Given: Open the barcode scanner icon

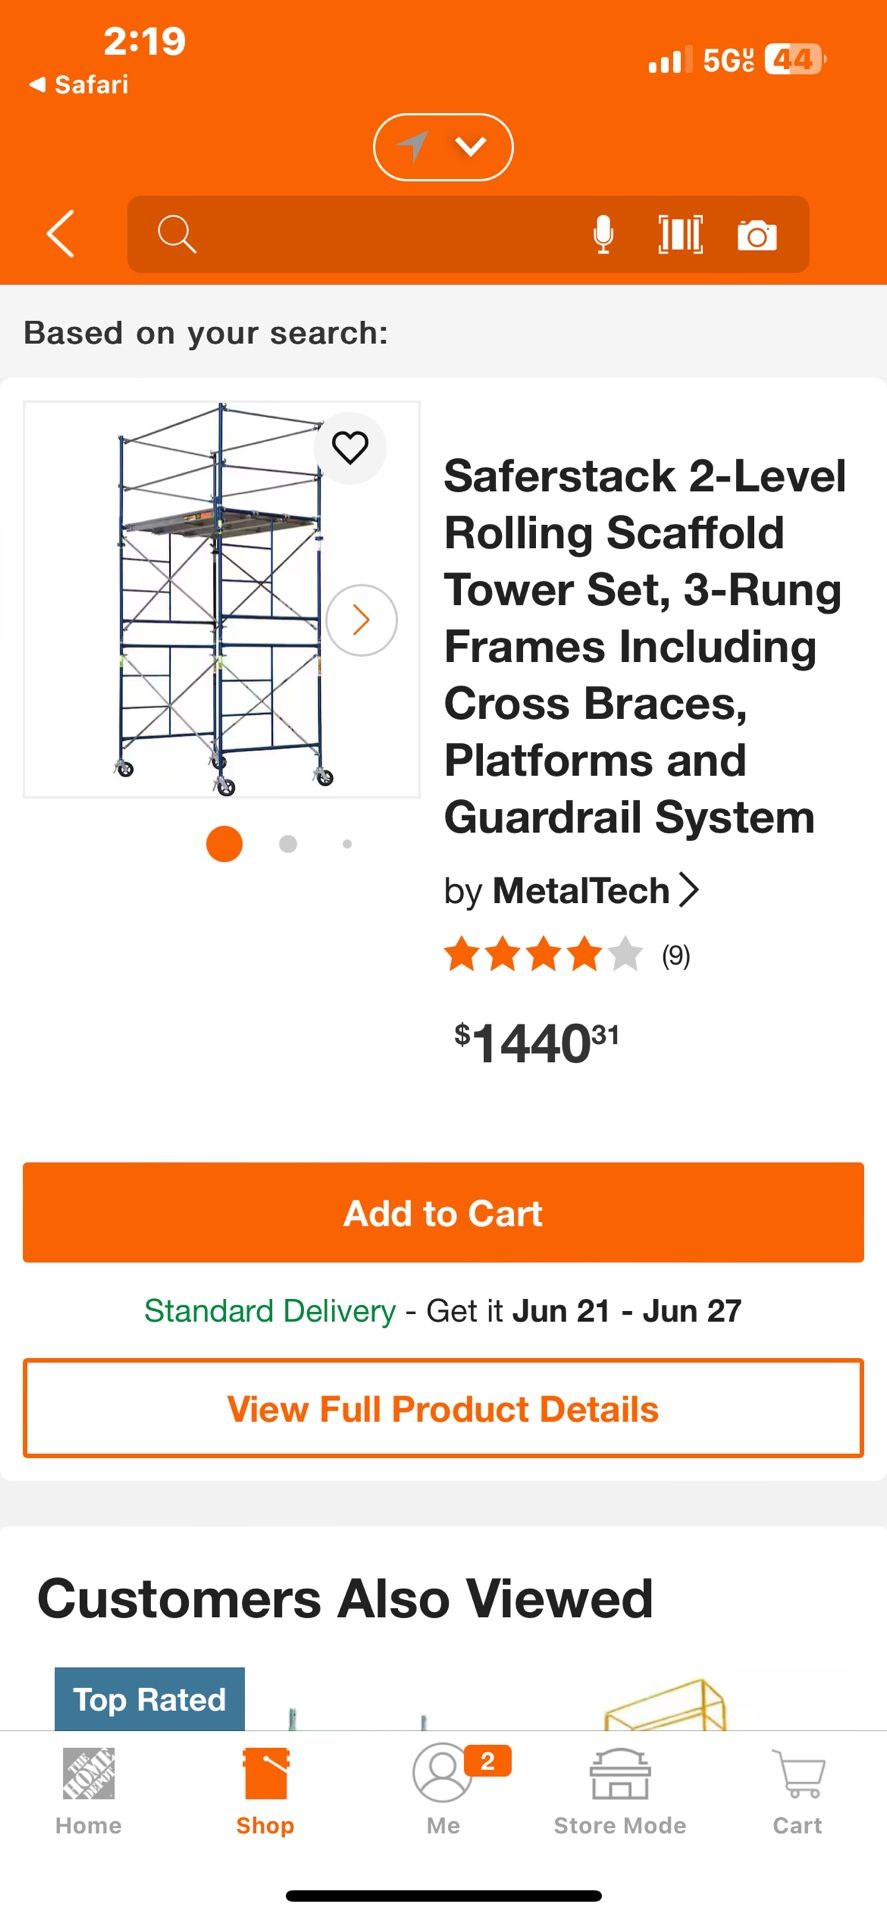Looking at the screenshot, I should [x=680, y=235].
